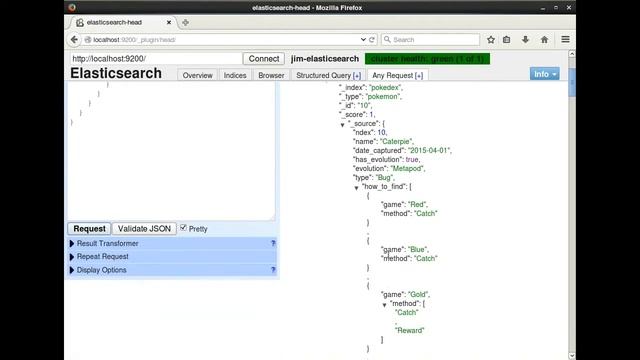Reload the page with the refresh icon
Image resolution: width=640 pixels, height=360 pixels.
point(372,40)
